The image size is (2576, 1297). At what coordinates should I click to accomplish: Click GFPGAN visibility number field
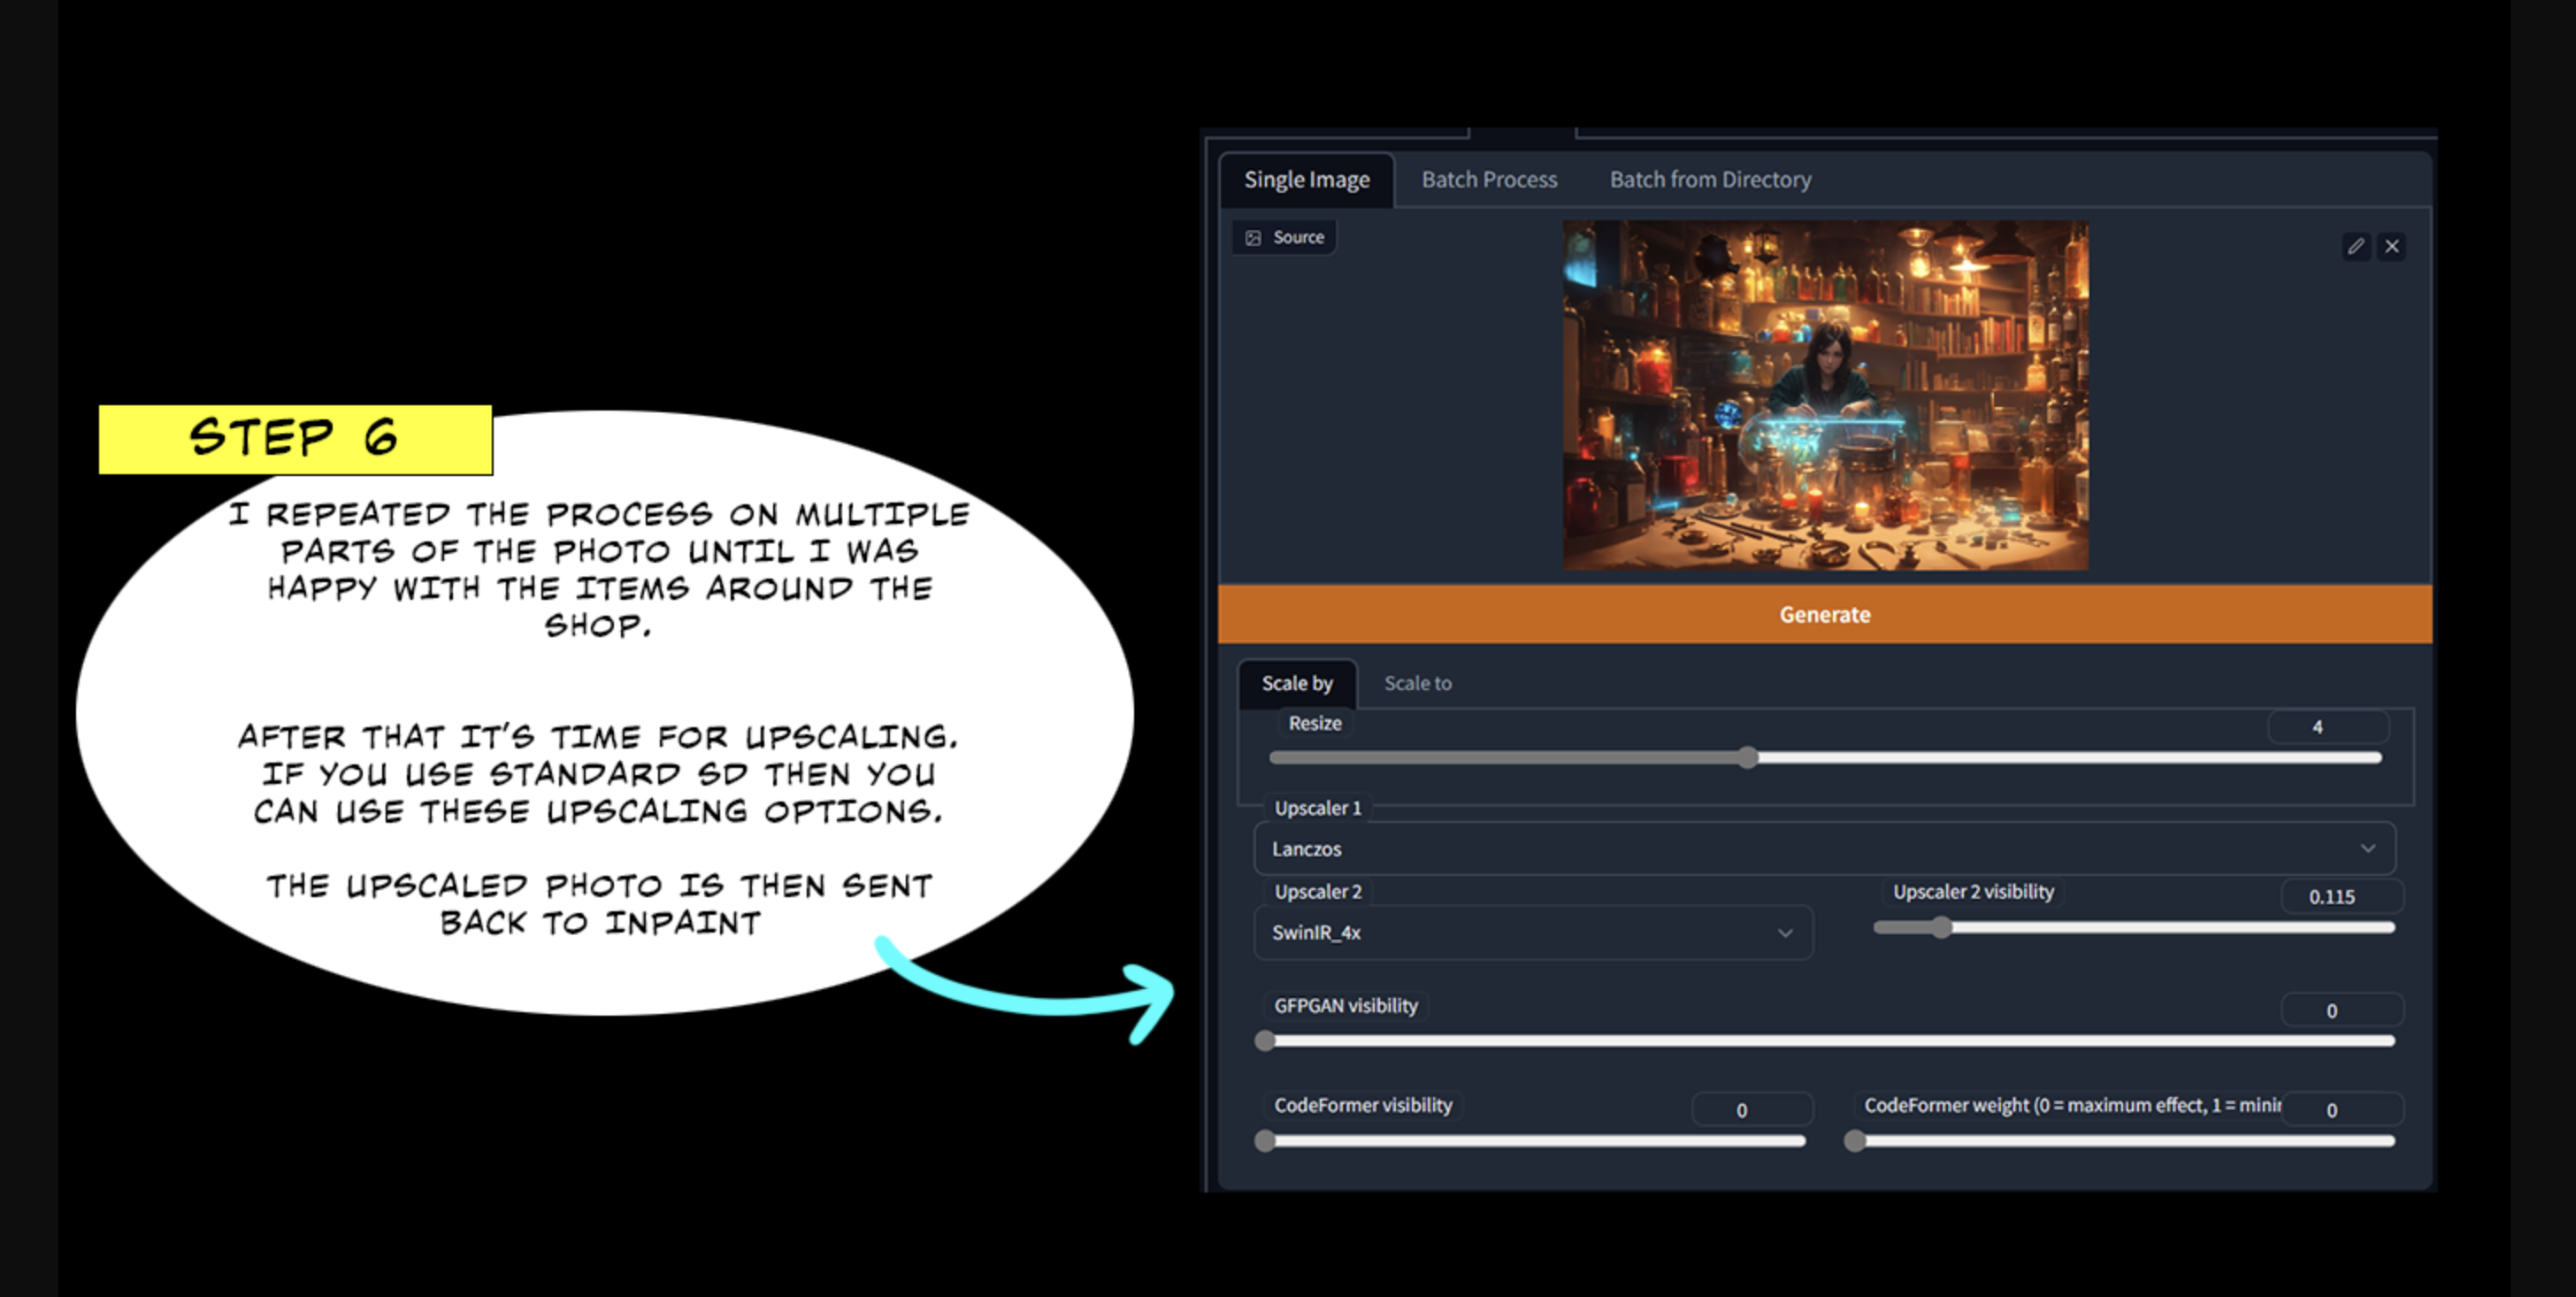tap(2340, 1011)
